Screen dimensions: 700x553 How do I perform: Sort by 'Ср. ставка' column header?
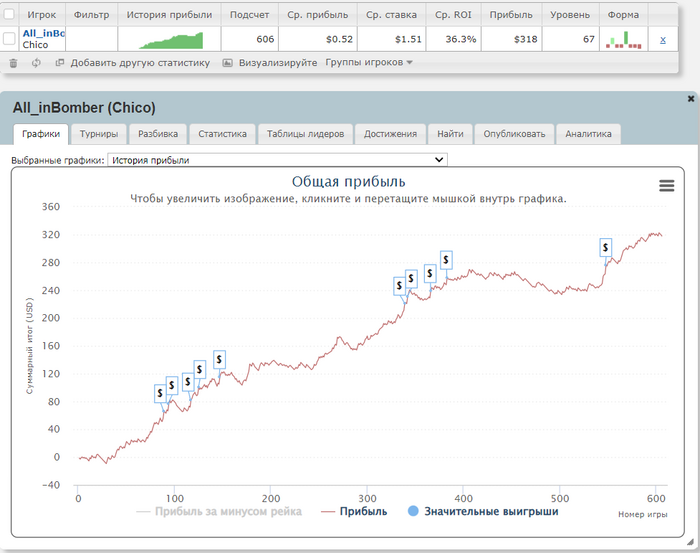[391, 15]
